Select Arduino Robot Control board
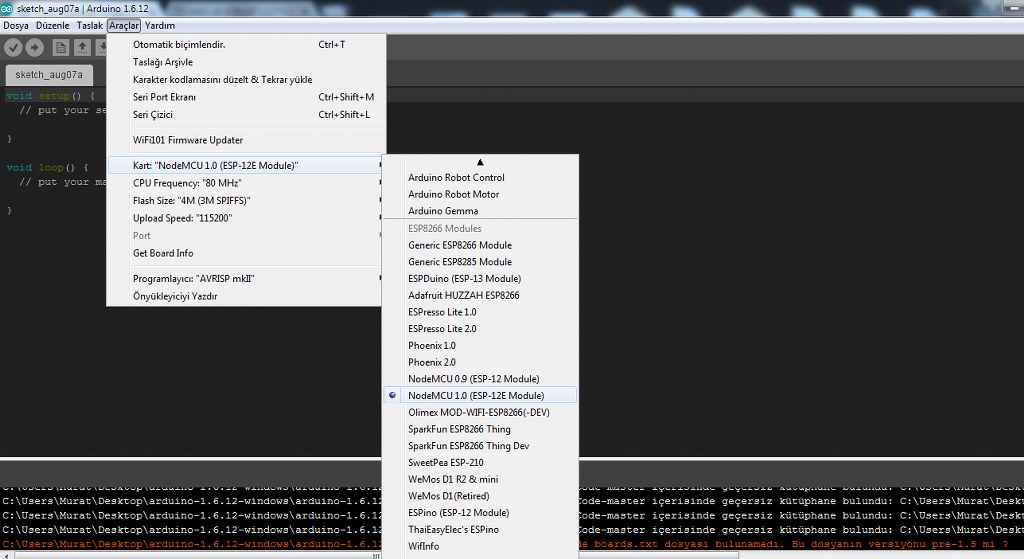This screenshot has width=1024, height=559. [480, 177]
